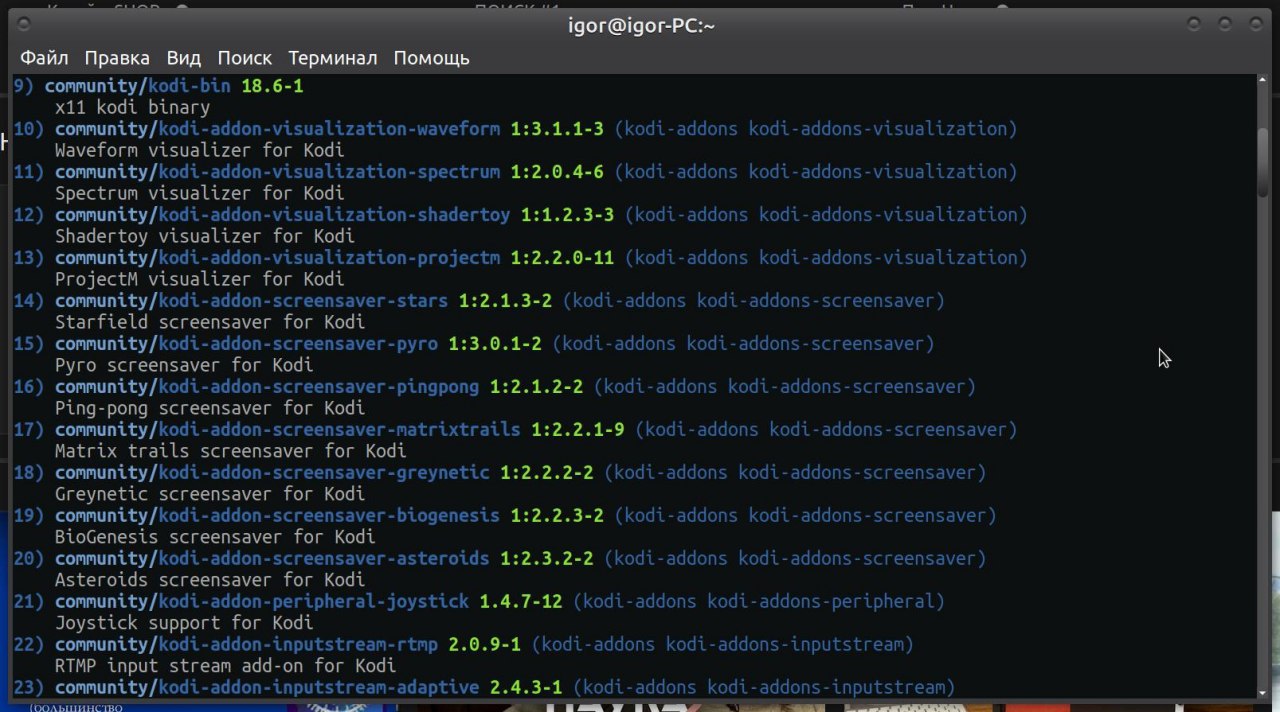The width and height of the screenshot is (1280, 712).
Task: Click the igor@igor-PC:~ window title
Action: (640, 26)
